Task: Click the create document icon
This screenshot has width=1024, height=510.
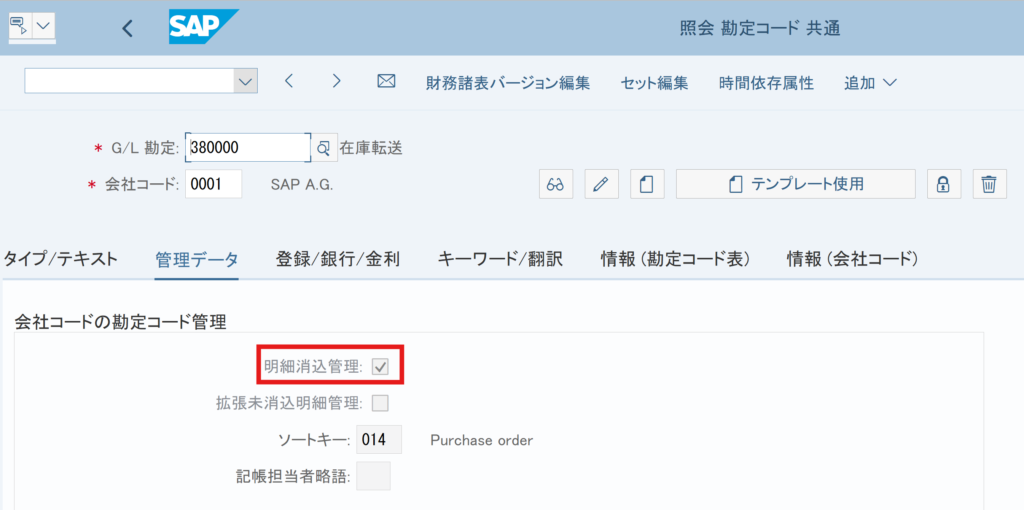Action: pyautogui.click(x=647, y=184)
